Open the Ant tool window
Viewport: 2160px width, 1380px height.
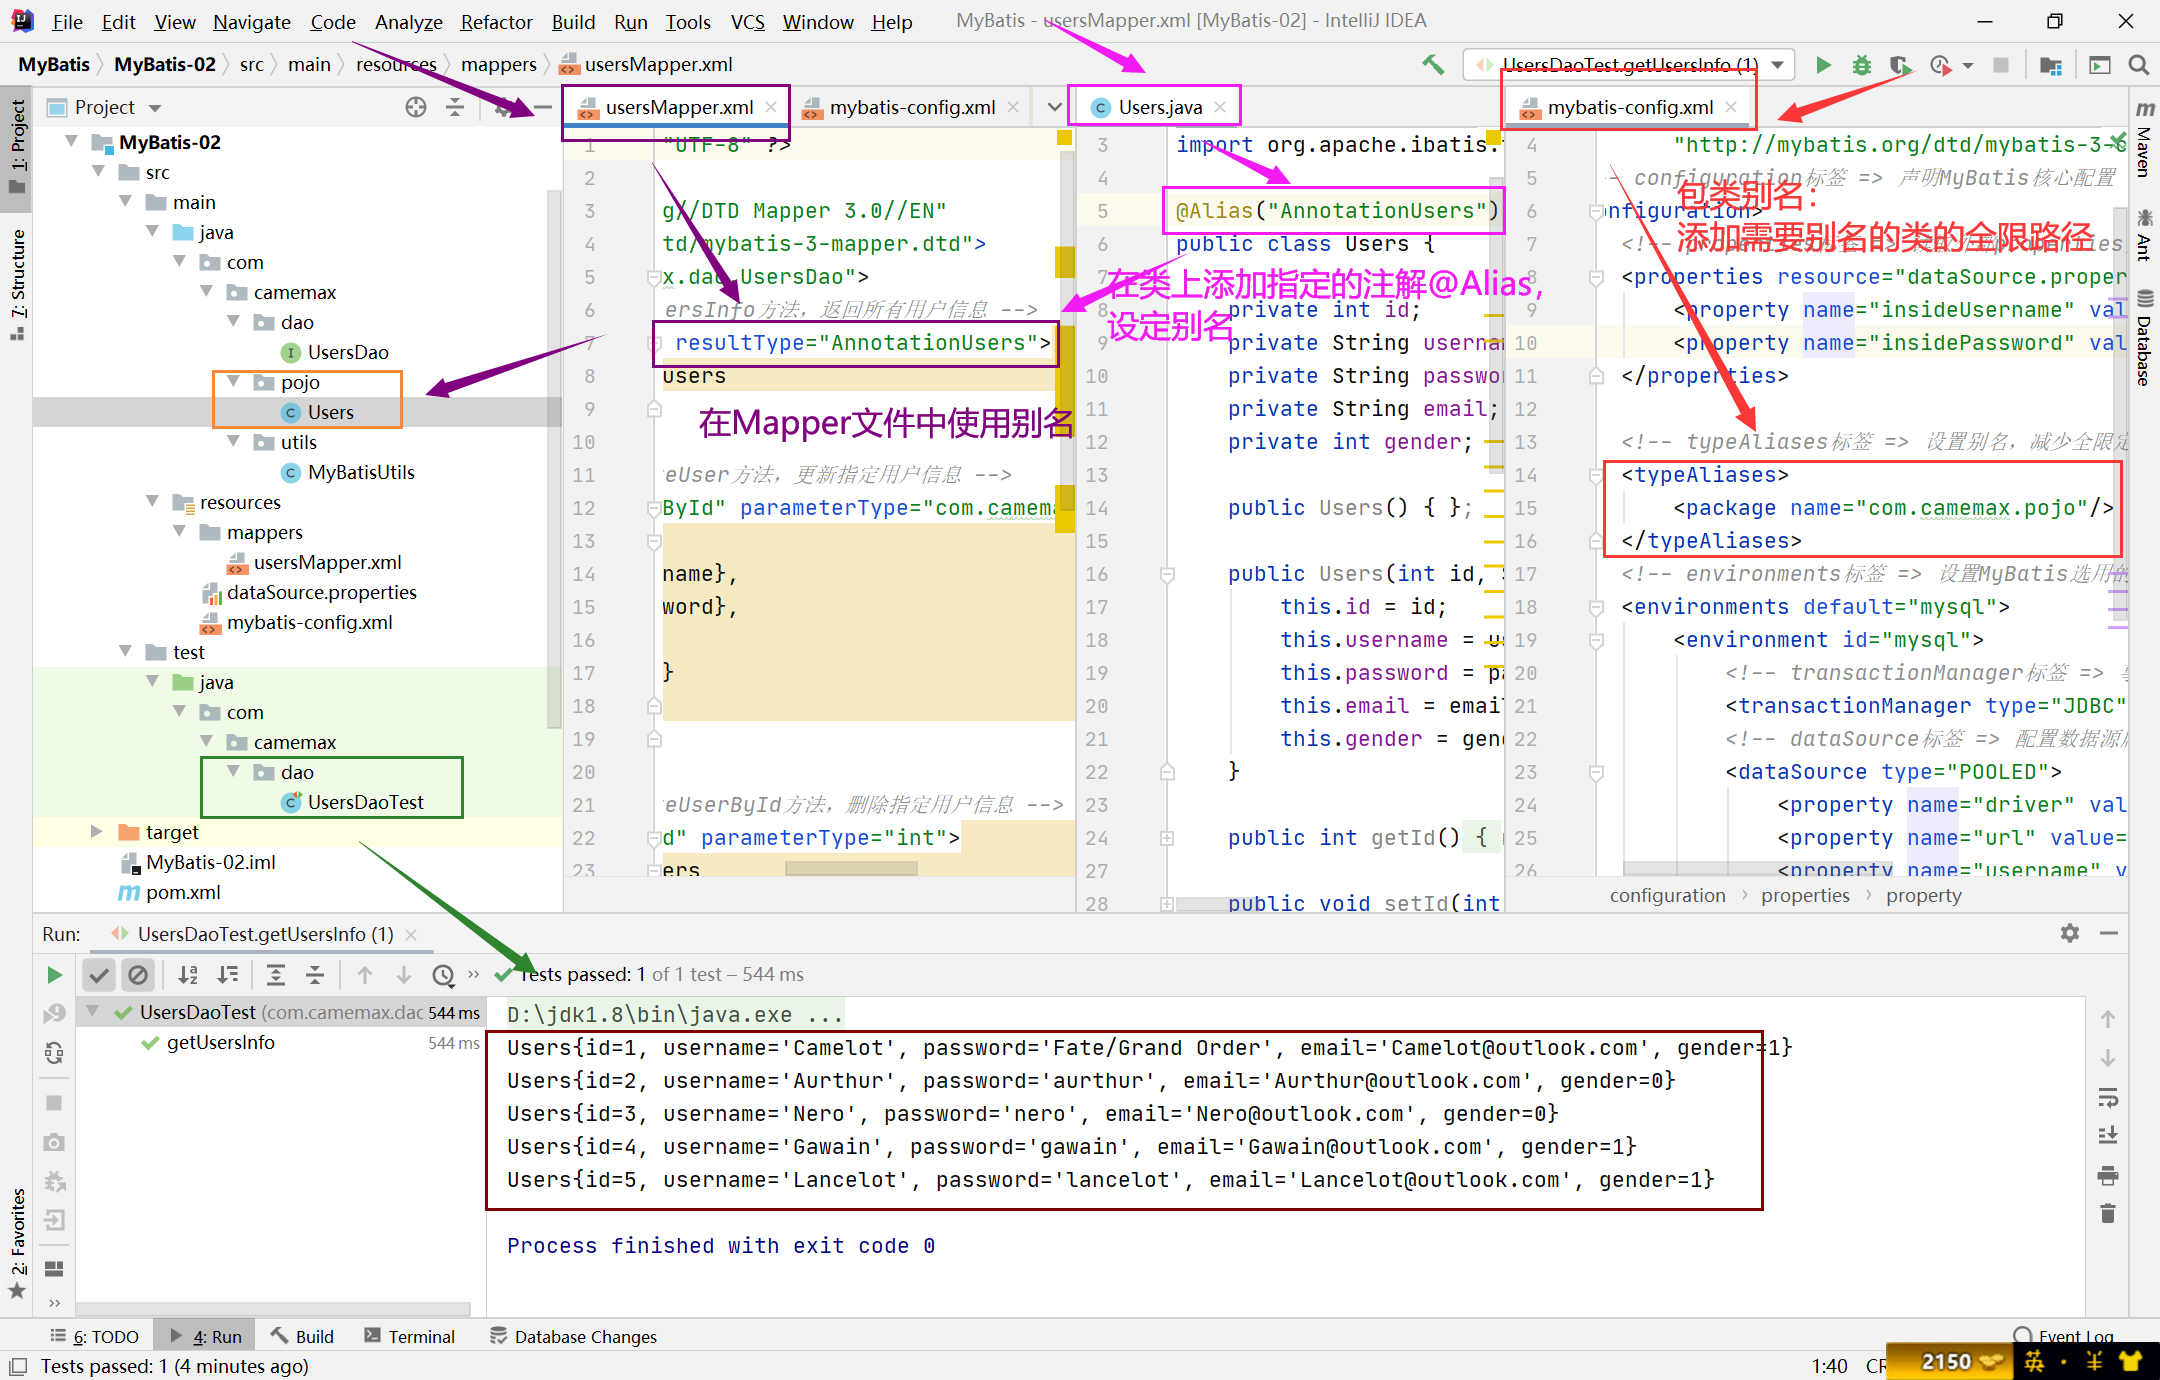click(2145, 234)
